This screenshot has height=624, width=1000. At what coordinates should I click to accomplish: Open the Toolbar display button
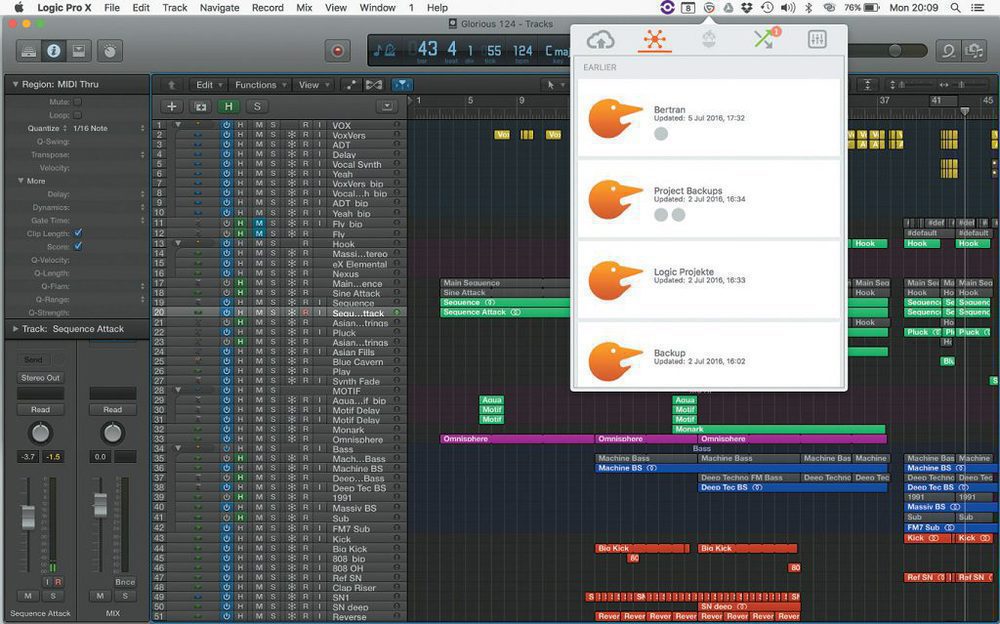(x=78, y=51)
